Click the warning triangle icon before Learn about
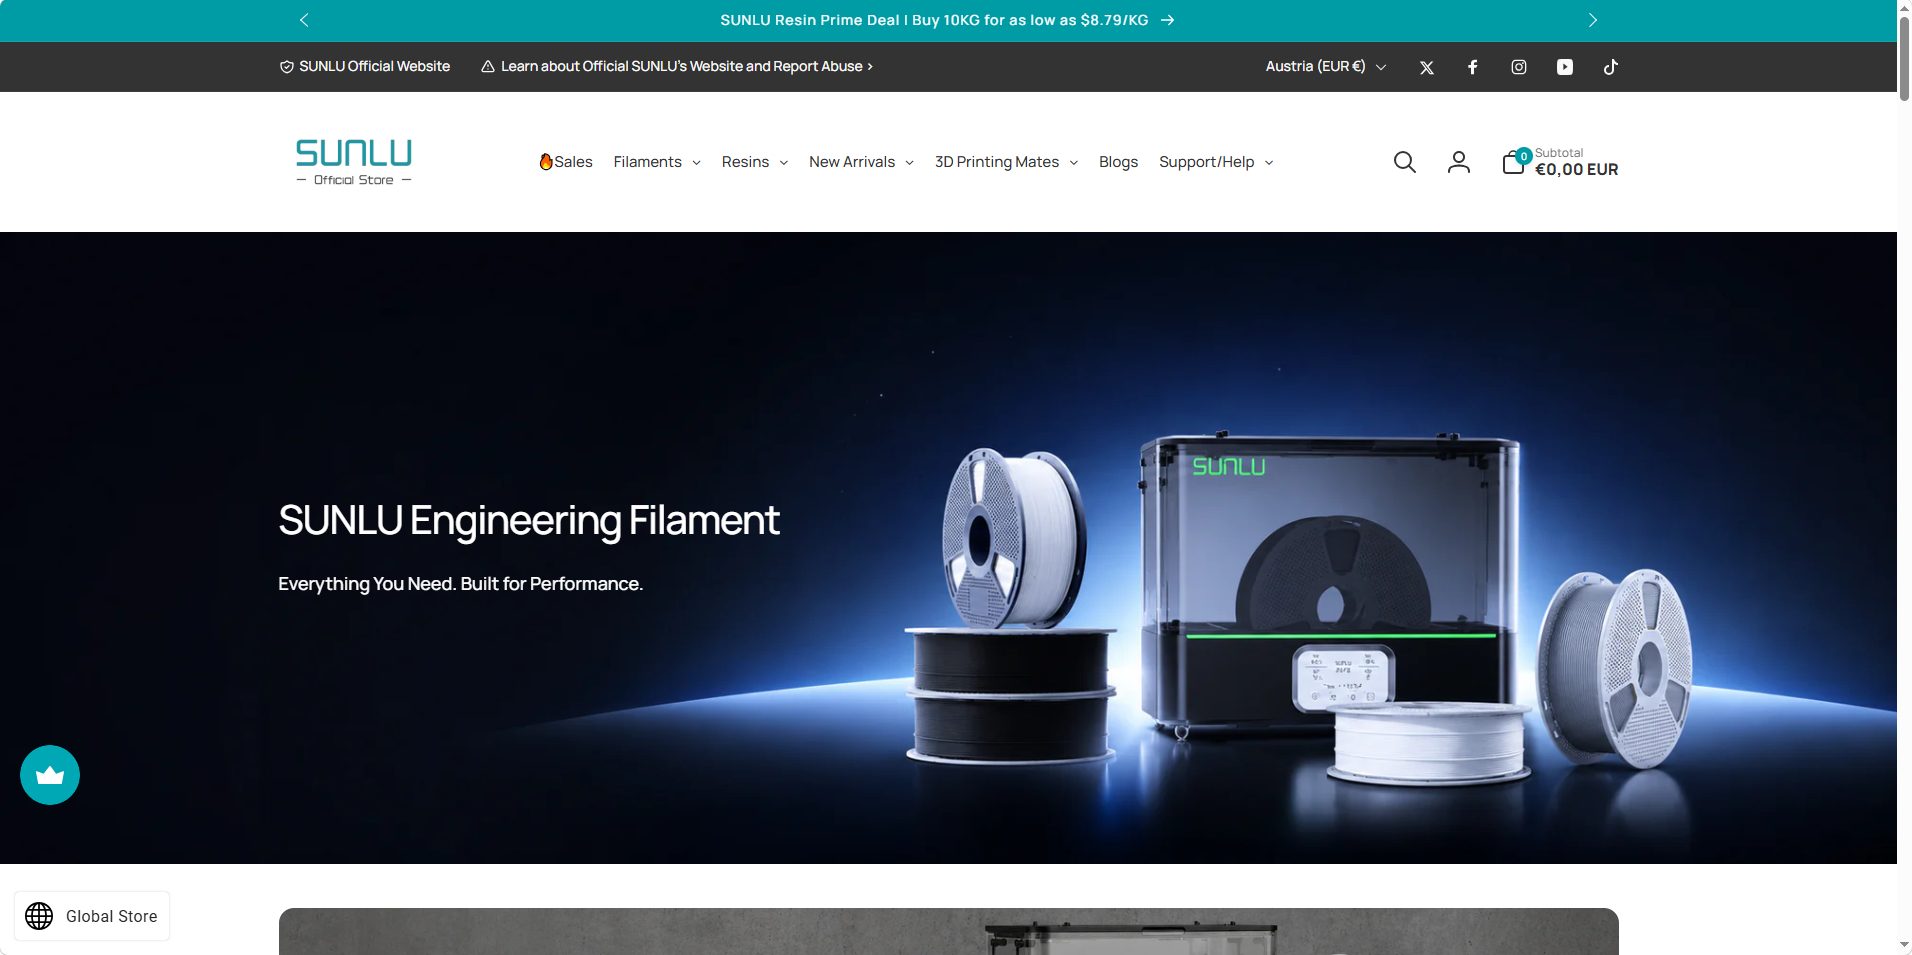Viewport: 1912px width, 955px height. pyautogui.click(x=488, y=67)
